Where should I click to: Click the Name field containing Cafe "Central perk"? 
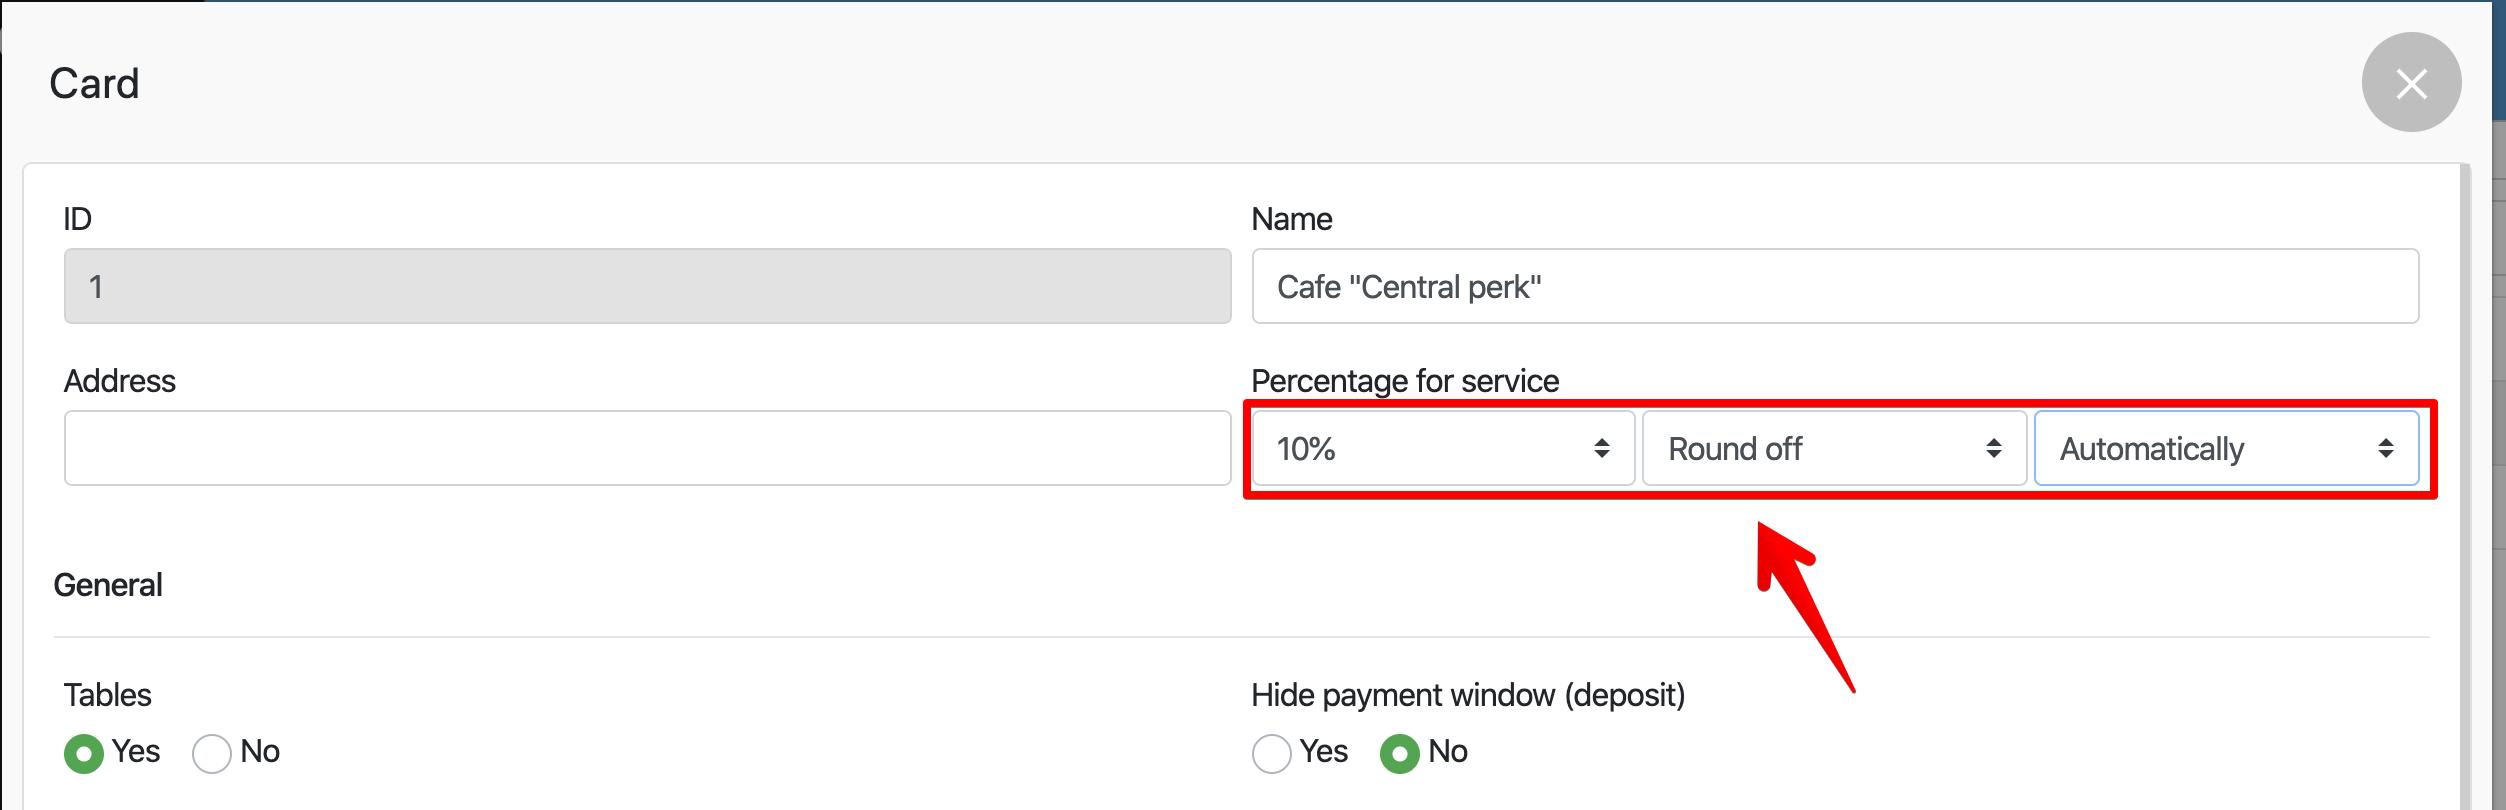tap(1834, 287)
